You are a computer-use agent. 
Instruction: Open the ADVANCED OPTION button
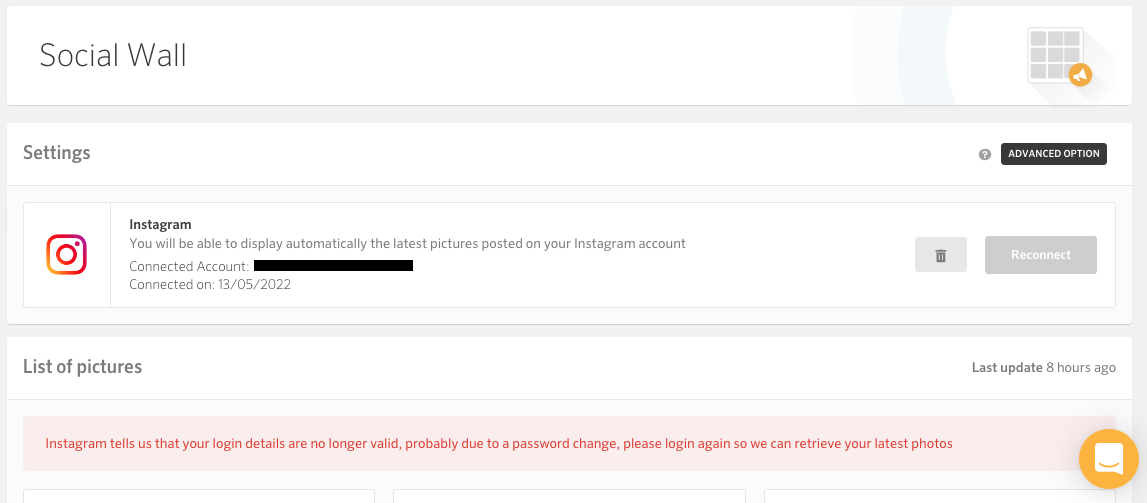1054,154
